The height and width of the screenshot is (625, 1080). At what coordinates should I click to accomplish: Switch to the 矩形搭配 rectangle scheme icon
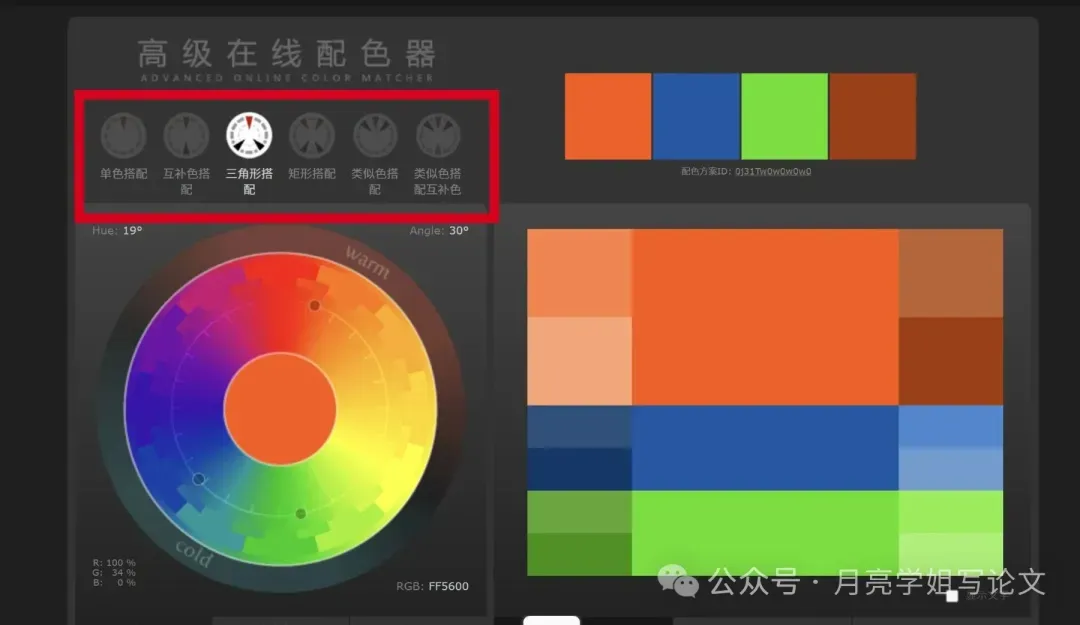point(311,135)
